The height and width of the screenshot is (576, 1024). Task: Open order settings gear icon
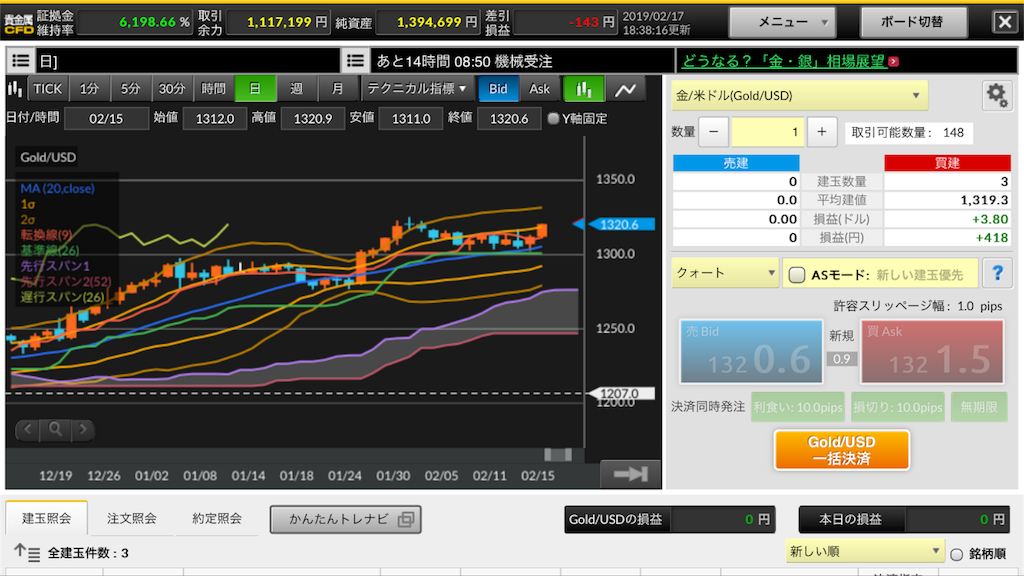997,96
